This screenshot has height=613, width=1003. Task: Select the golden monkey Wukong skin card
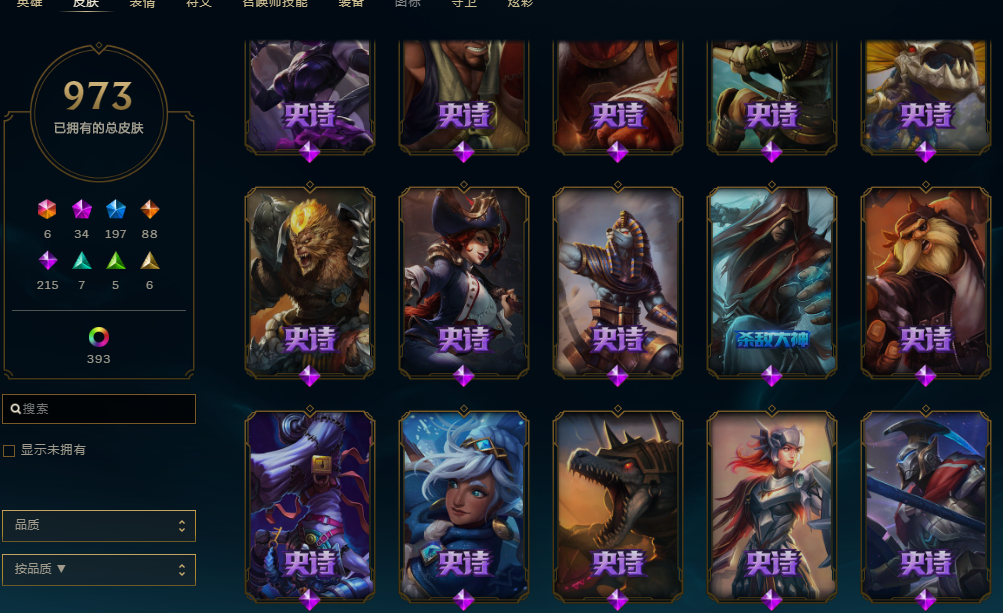pos(310,282)
